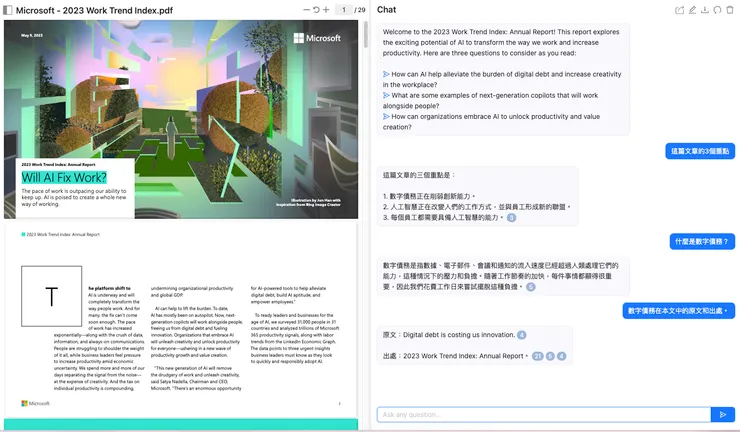Click the illustration credit text on the cover
Viewport: 740px width, 432px height.
(x=308, y=203)
